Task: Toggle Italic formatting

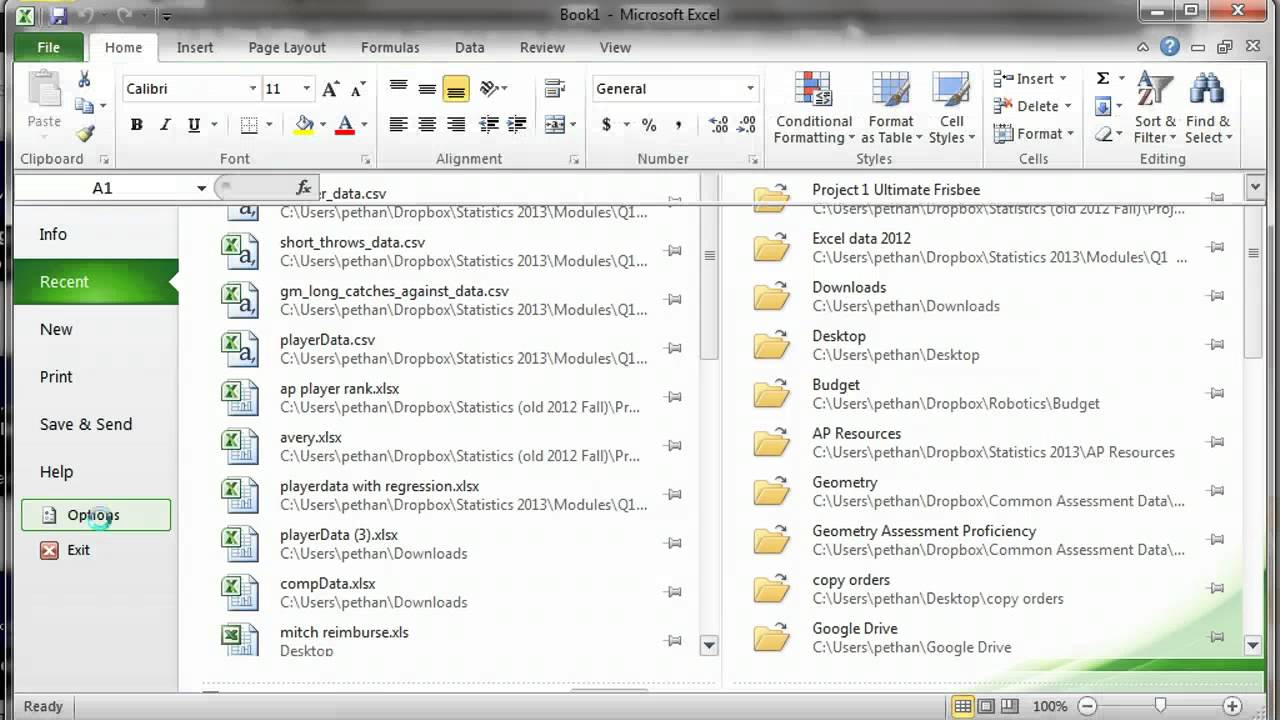Action: click(x=165, y=125)
